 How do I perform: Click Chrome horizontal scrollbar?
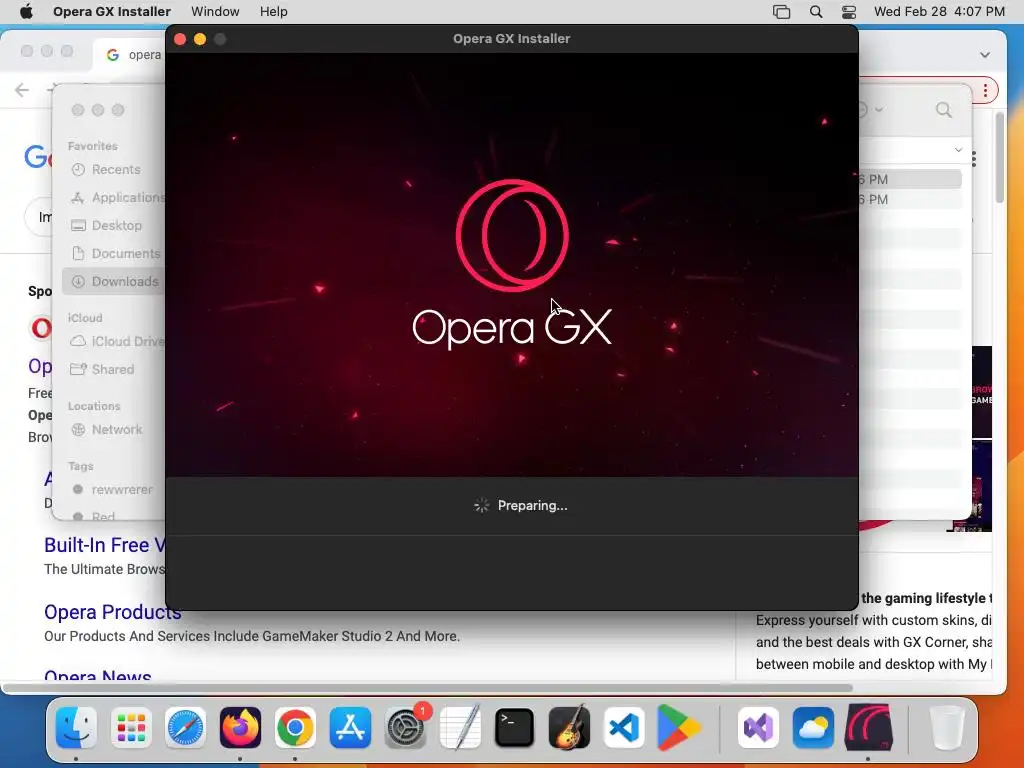pos(428,688)
